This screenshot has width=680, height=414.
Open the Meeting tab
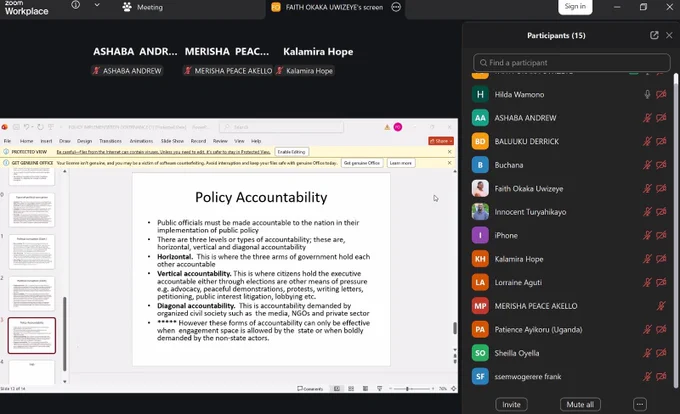click(142, 7)
